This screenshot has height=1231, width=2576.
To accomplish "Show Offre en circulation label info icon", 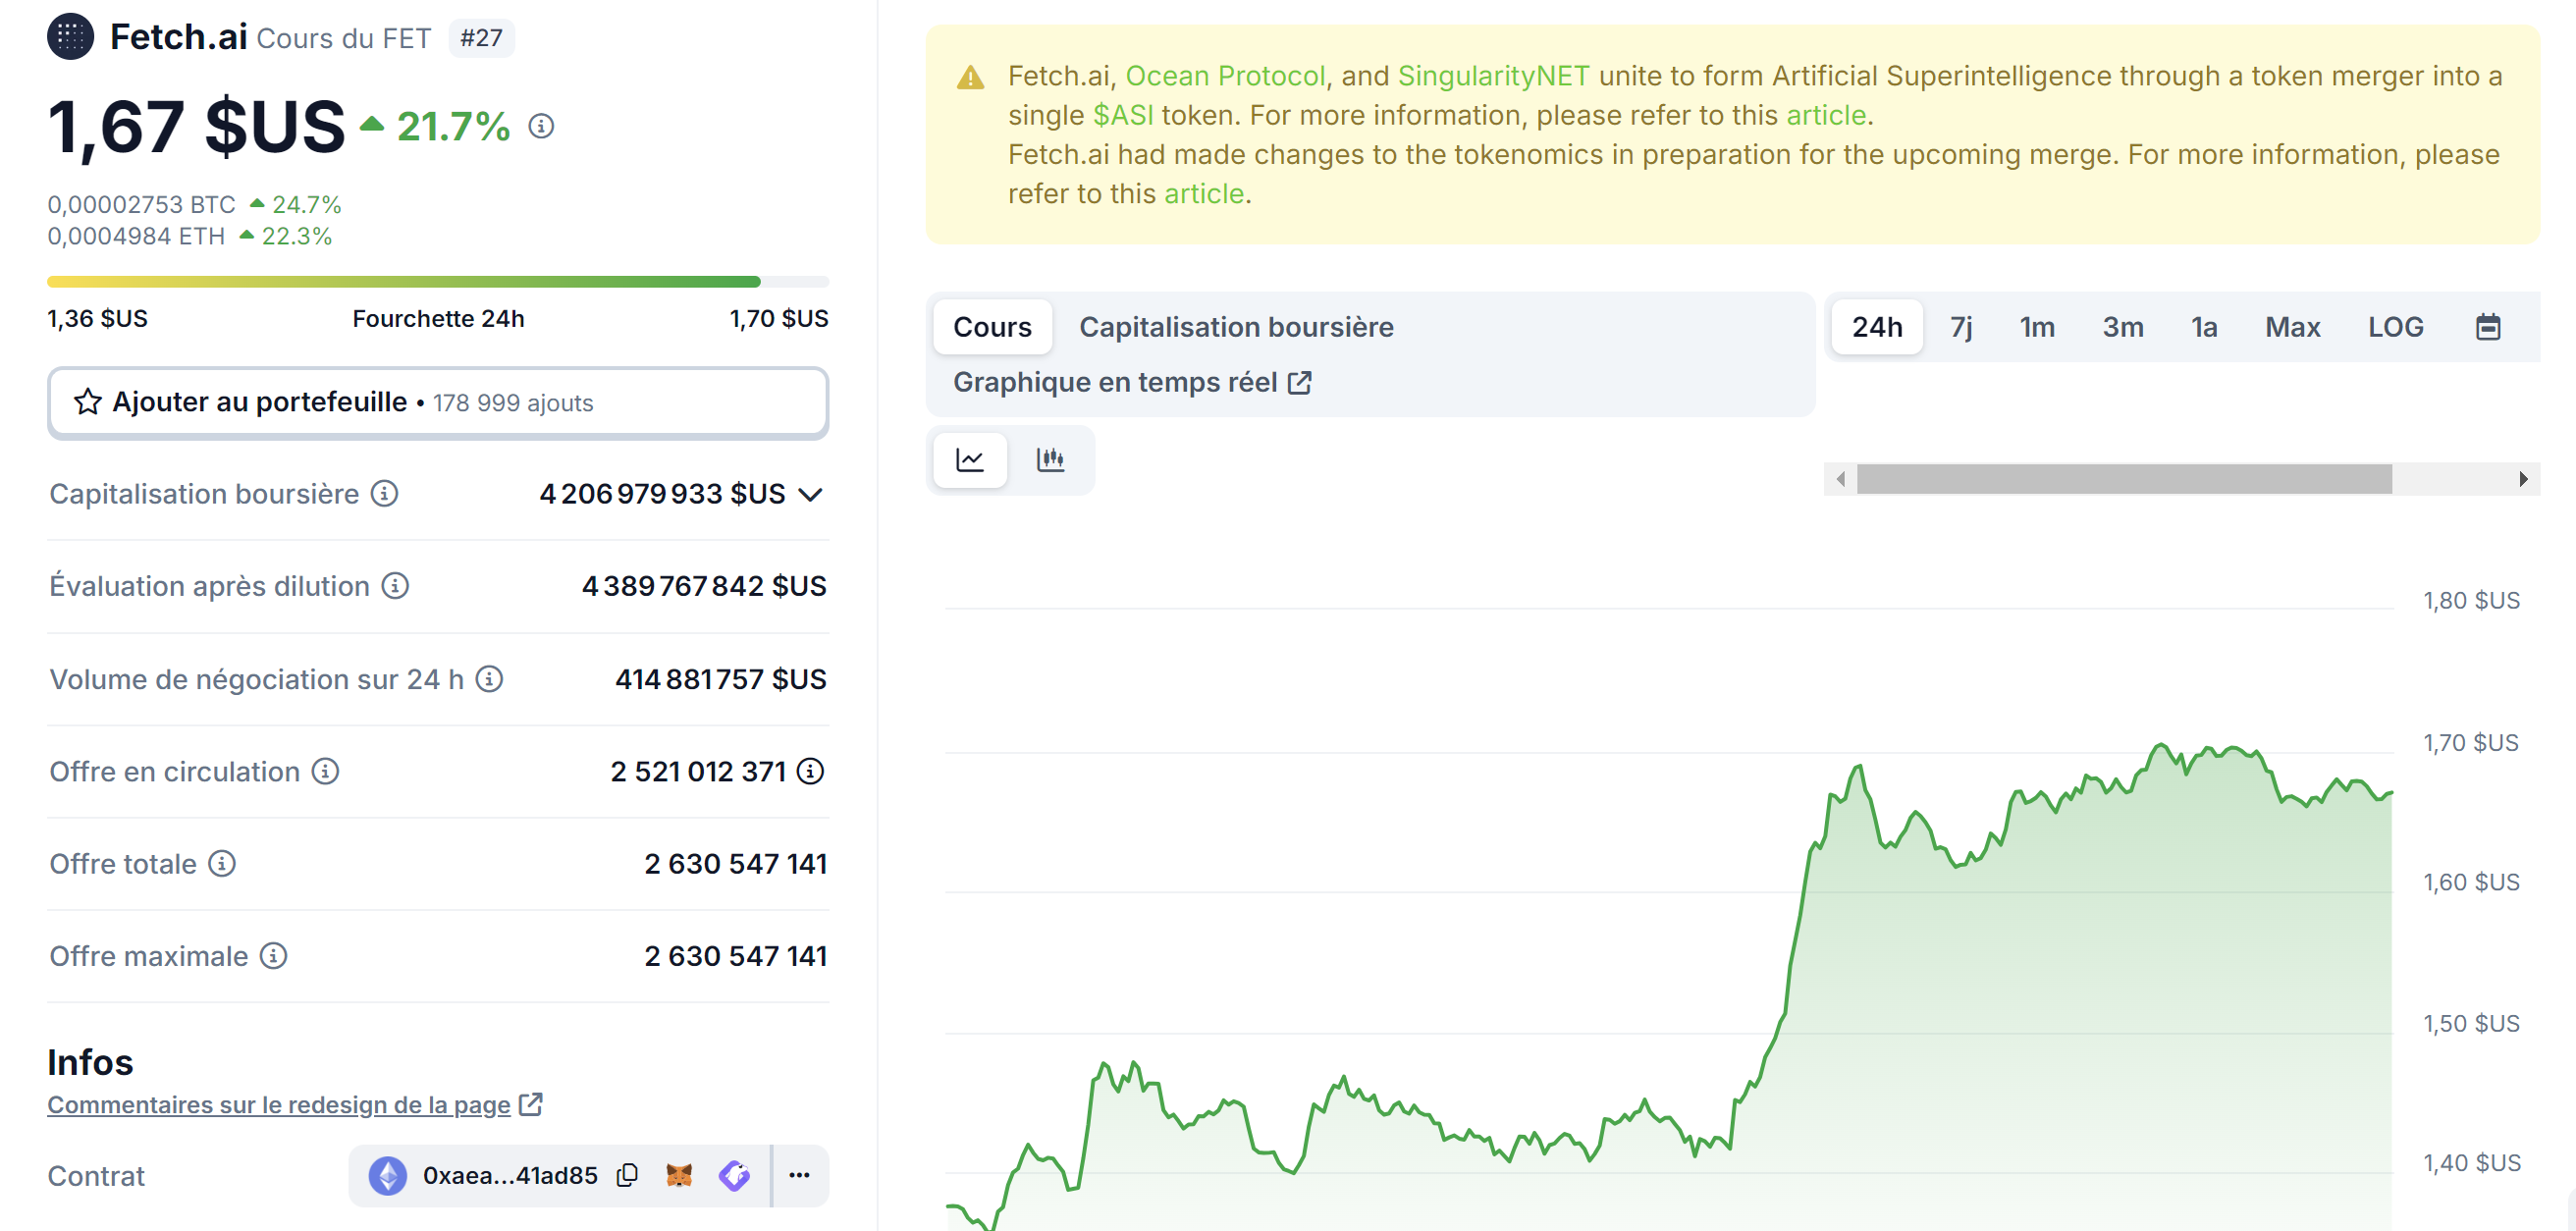I will pyautogui.click(x=326, y=772).
